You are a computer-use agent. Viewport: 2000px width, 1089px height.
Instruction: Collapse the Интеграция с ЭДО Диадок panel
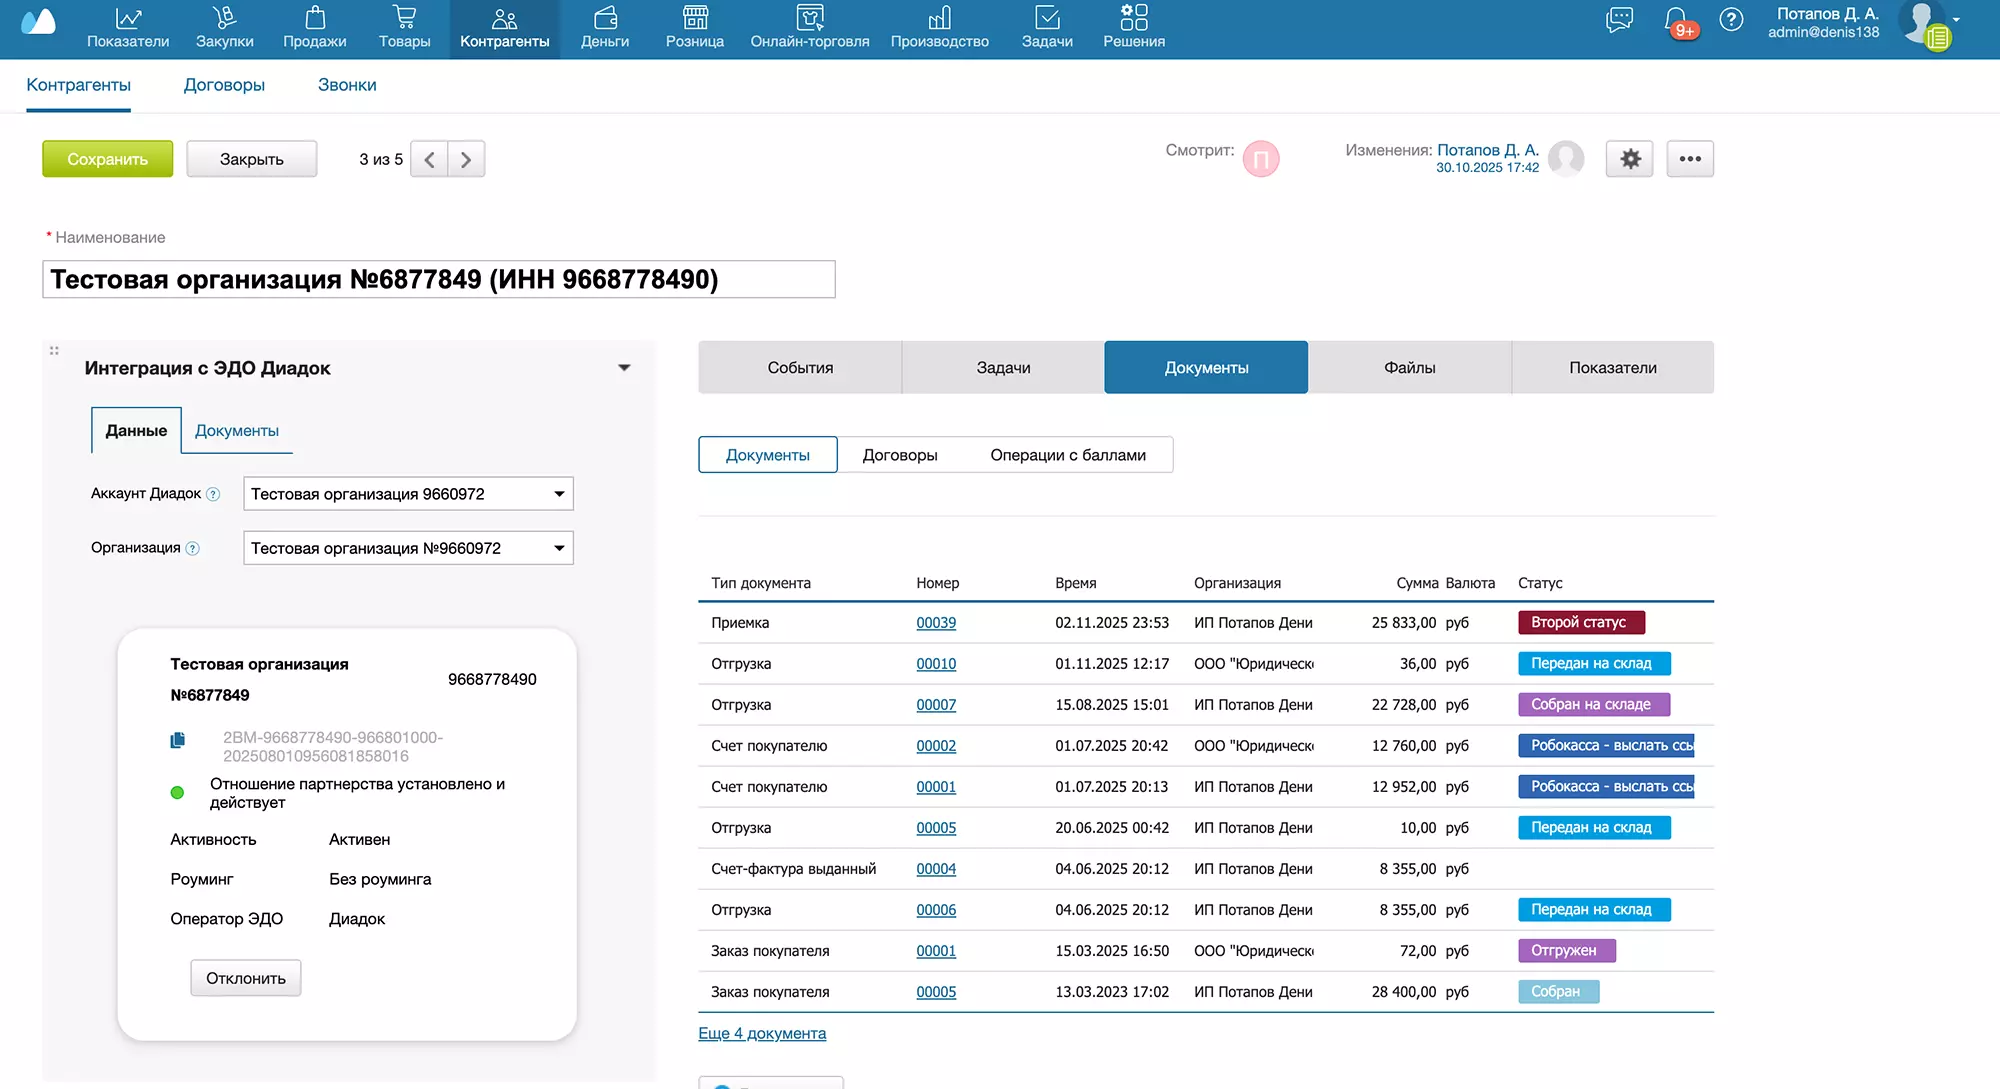(x=624, y=368)
